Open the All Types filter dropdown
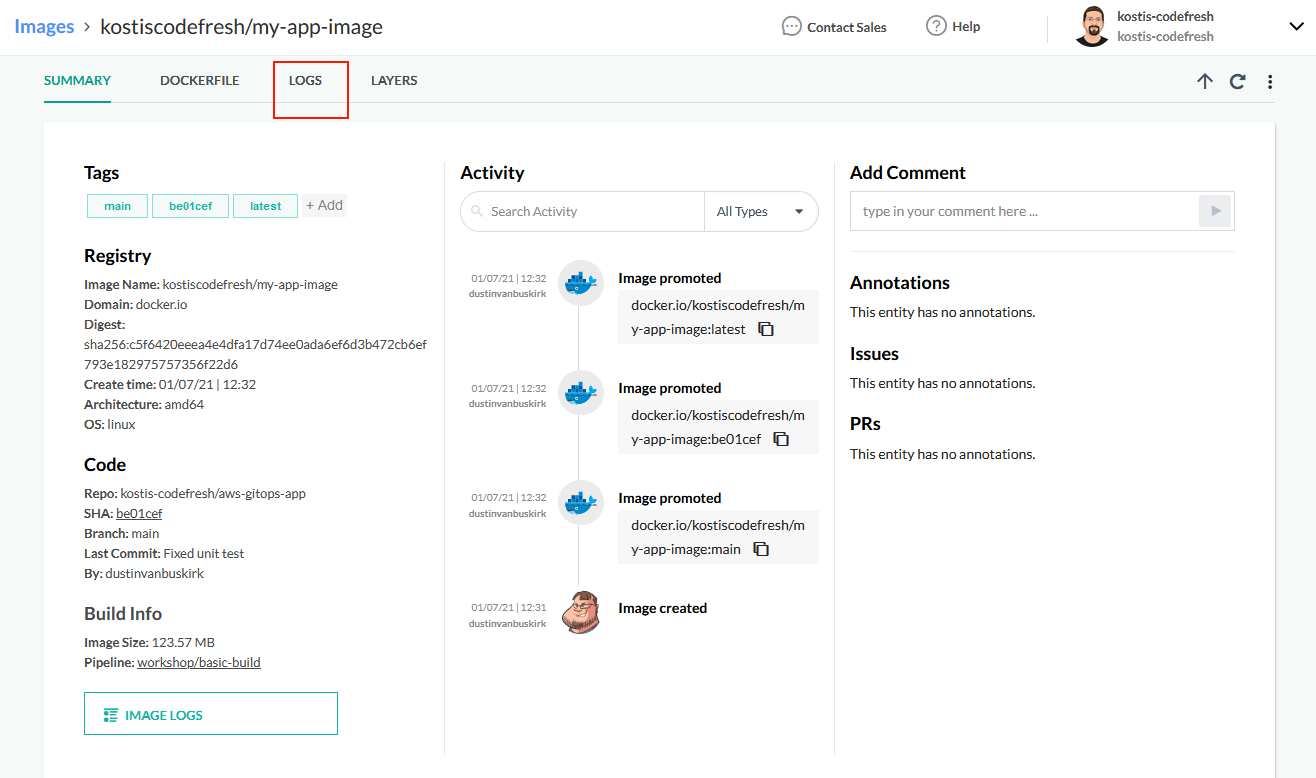1316x778 pixels. click(x=761, y=211)
